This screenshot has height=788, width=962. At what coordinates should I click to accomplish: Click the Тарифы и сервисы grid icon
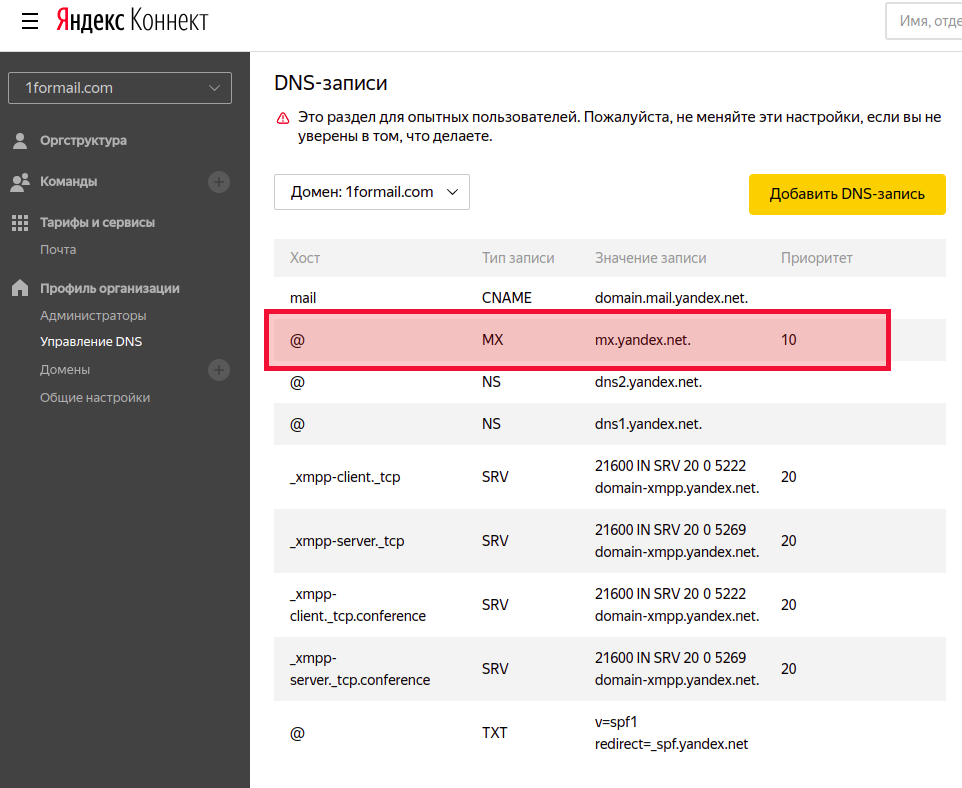(x=19, y=223)
